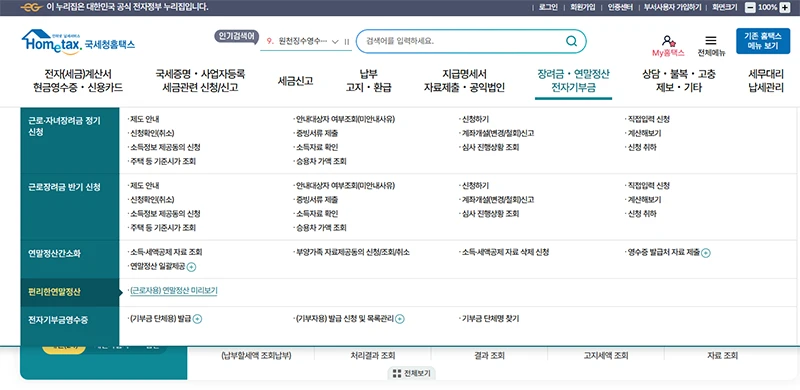Click 로그인 link in top bar

tap(548, 7)
